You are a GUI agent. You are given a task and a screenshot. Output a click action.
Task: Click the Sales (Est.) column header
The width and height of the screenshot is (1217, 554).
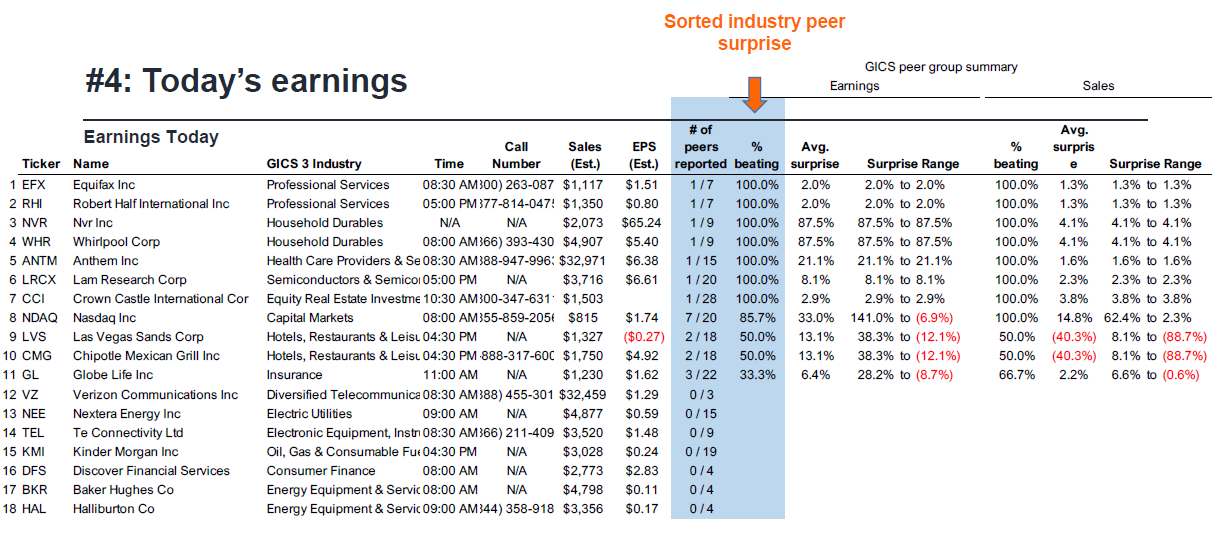(584, 156)
